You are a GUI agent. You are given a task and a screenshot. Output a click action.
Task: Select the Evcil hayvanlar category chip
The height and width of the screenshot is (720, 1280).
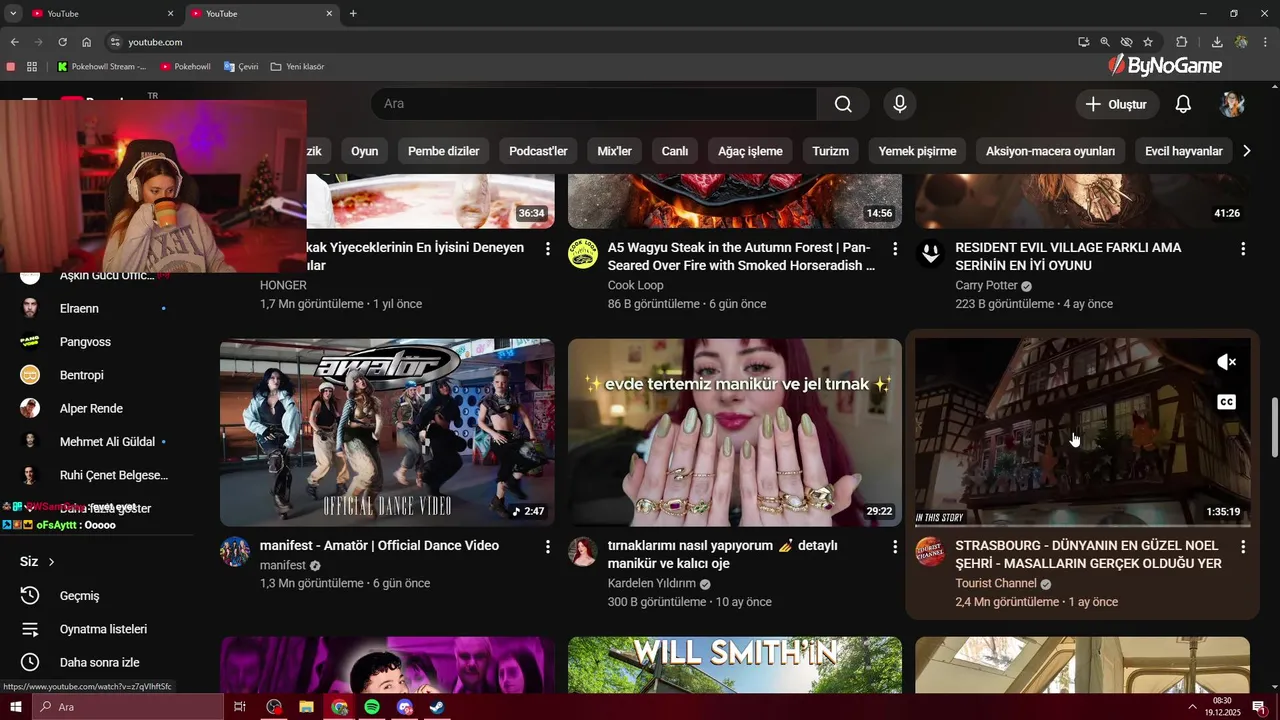pyautogui.click(x=1184, y=151)
